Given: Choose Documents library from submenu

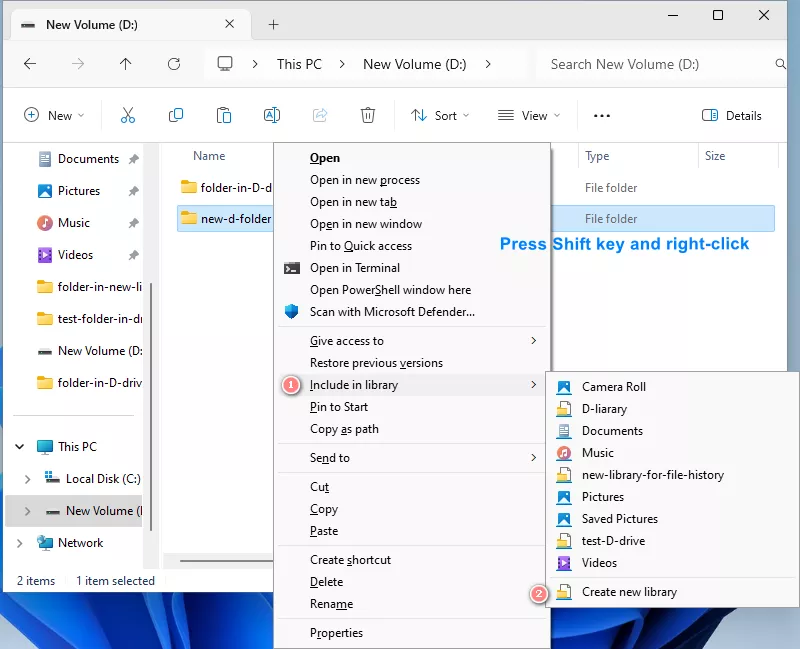Looking at the screenshot, I should [671, 431].
